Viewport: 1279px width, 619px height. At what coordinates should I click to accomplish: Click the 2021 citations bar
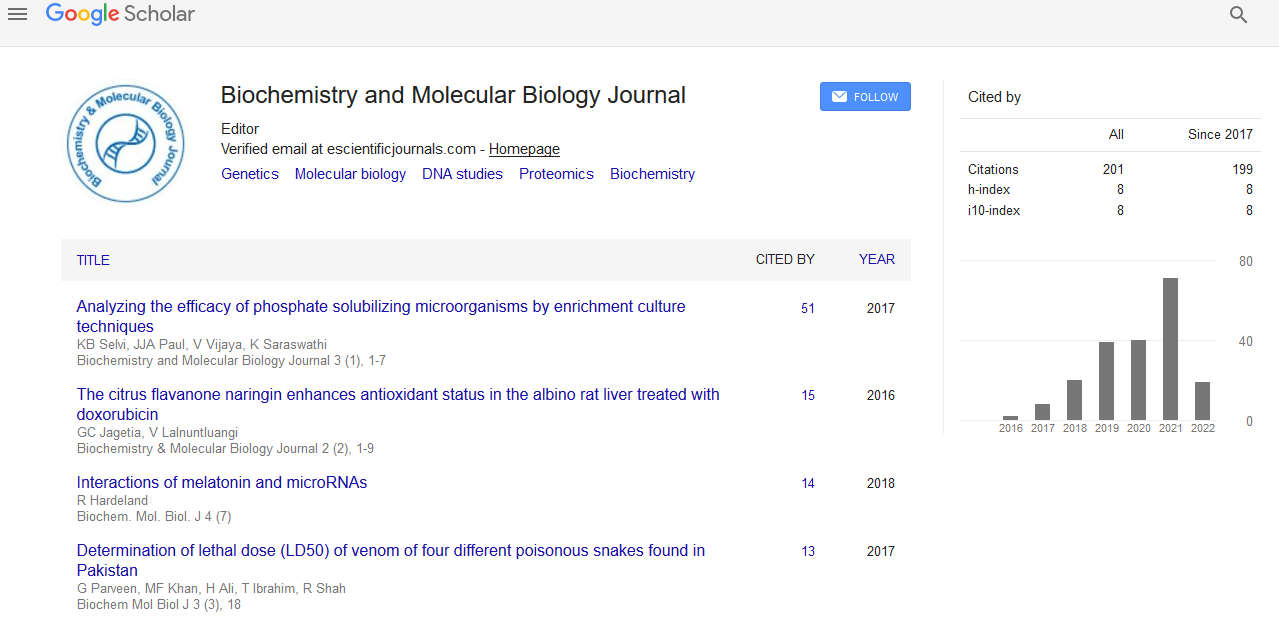click(1170, 349)
